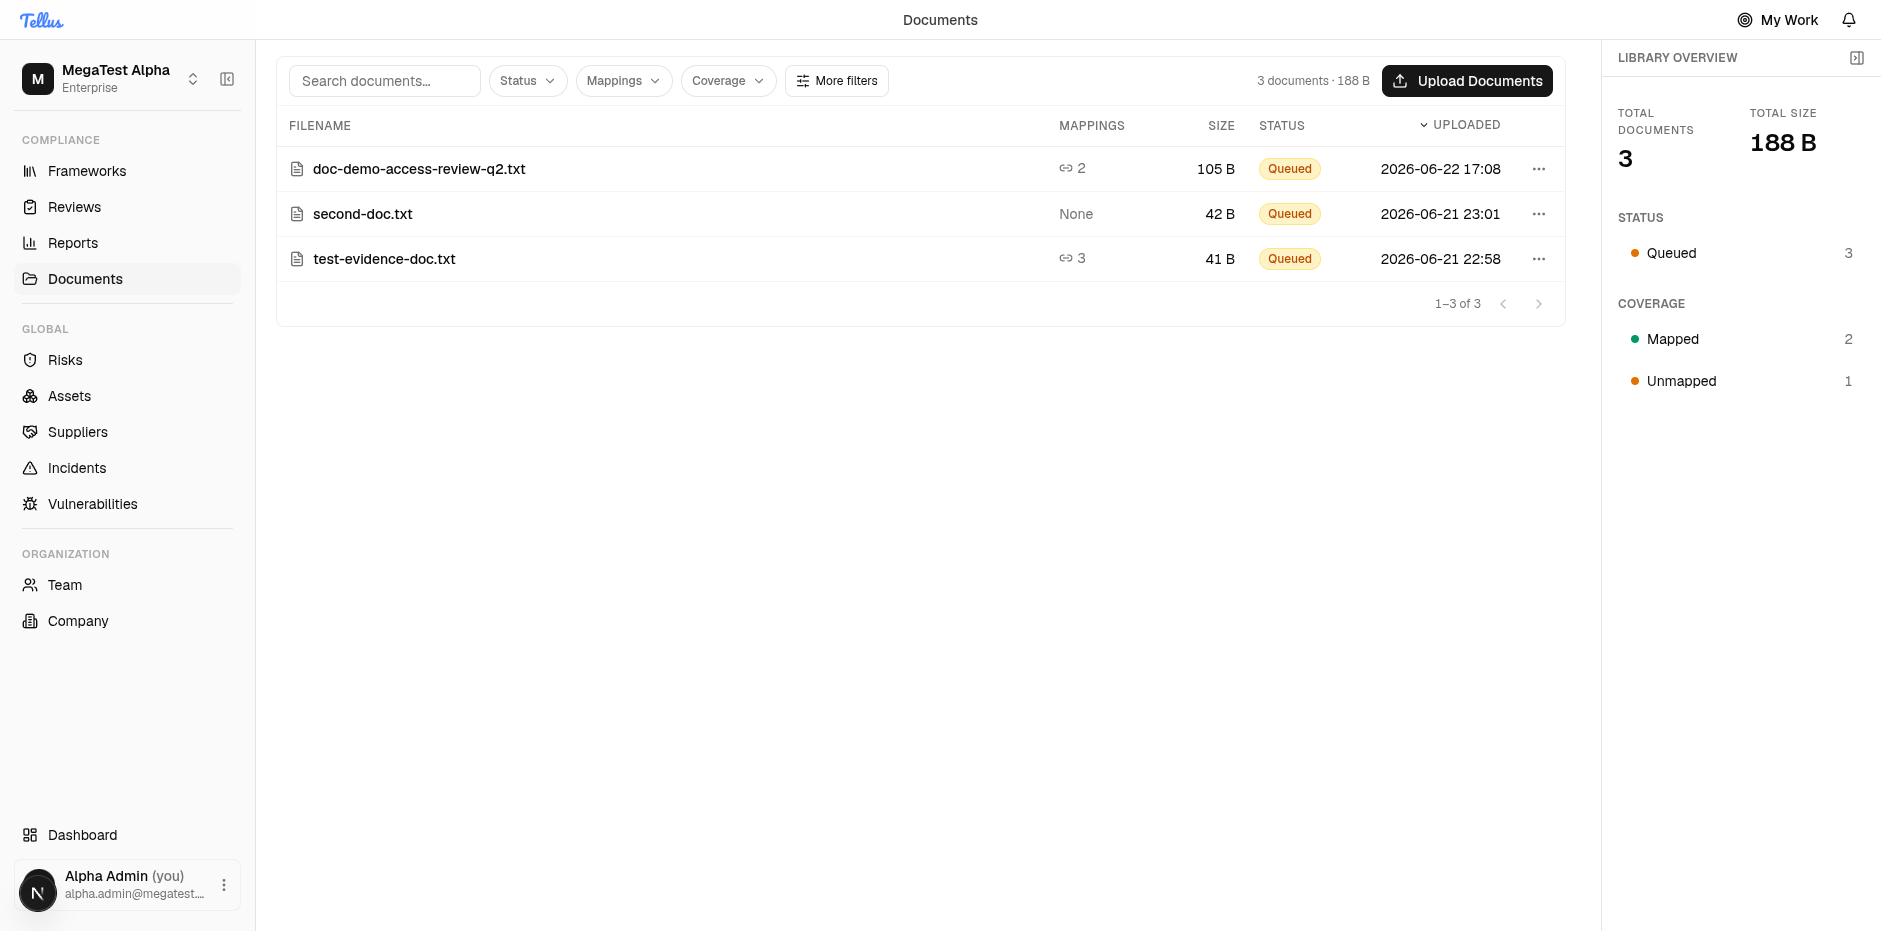Click the MegaTest Alpha M avatar
Viewport: 1896px width, 931px height.
38,79
